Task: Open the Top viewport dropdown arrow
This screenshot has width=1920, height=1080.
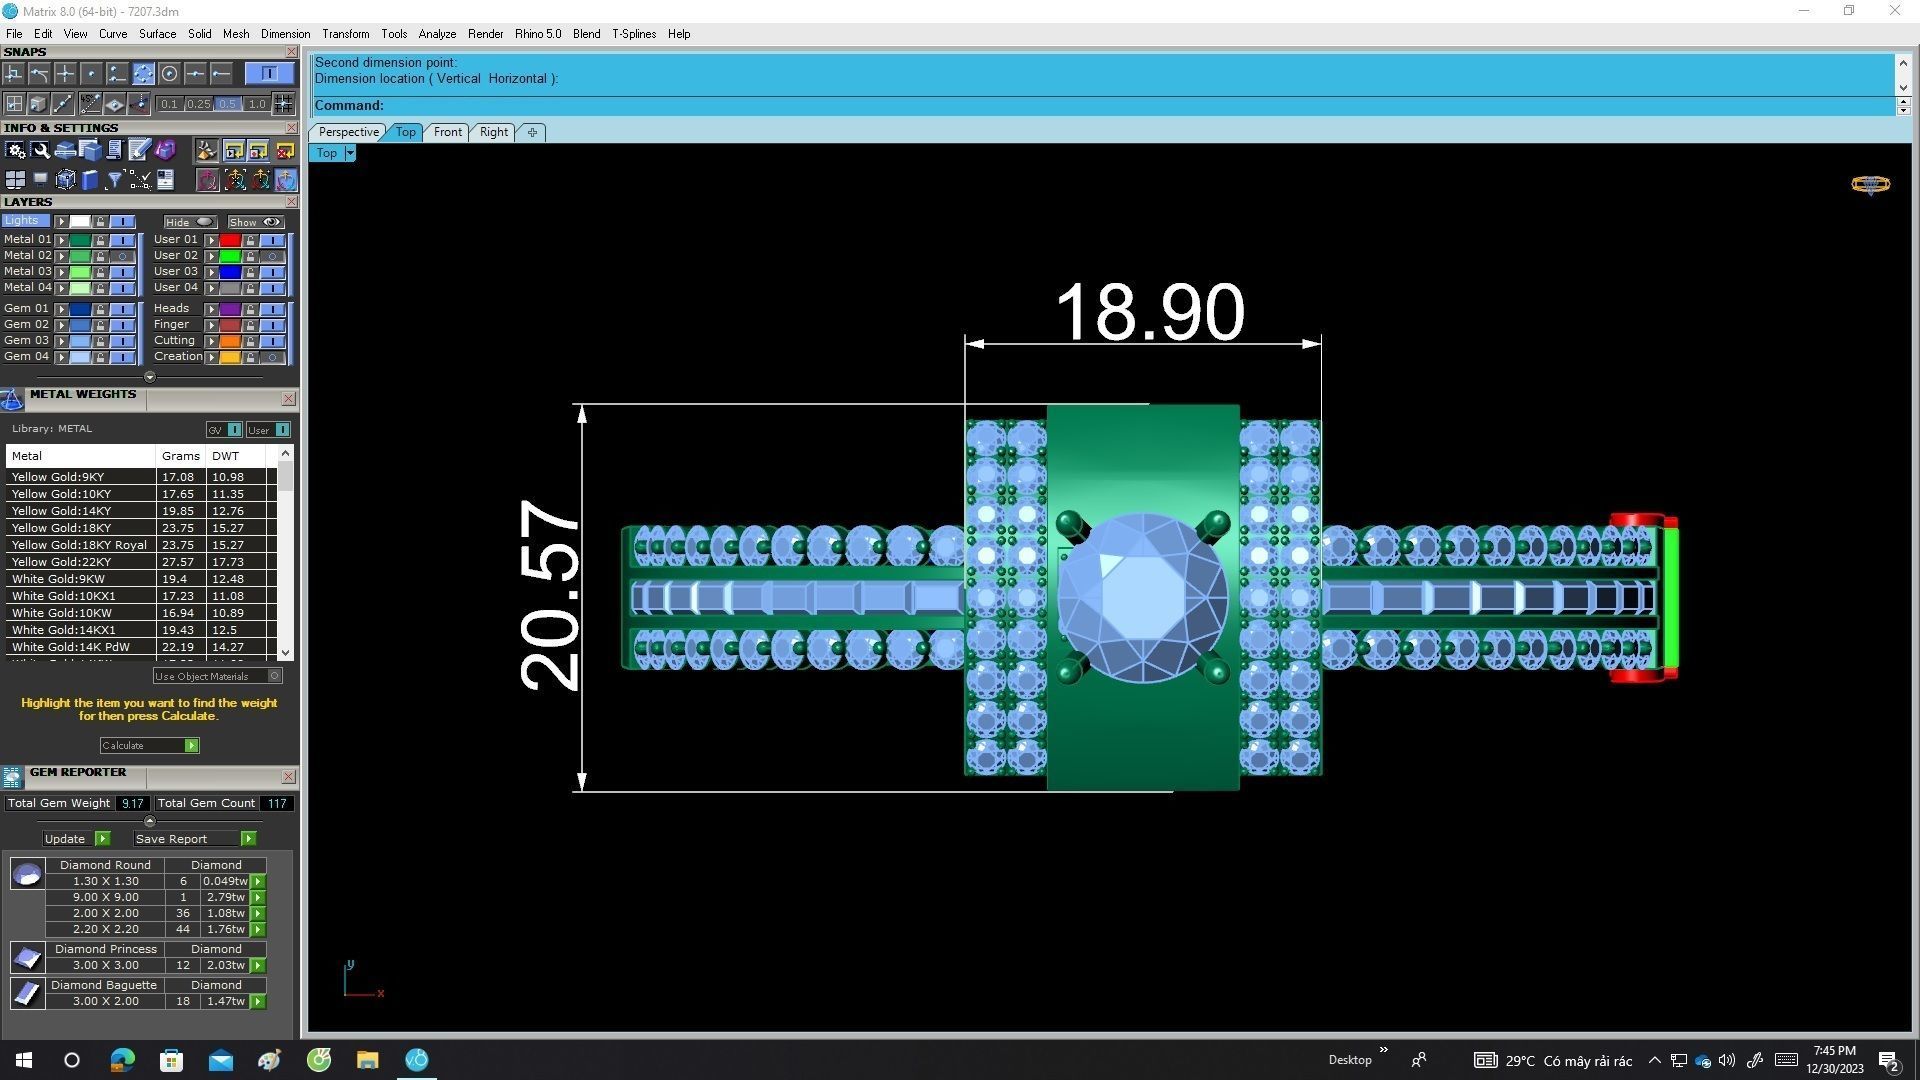Action: tap(350, 153)
